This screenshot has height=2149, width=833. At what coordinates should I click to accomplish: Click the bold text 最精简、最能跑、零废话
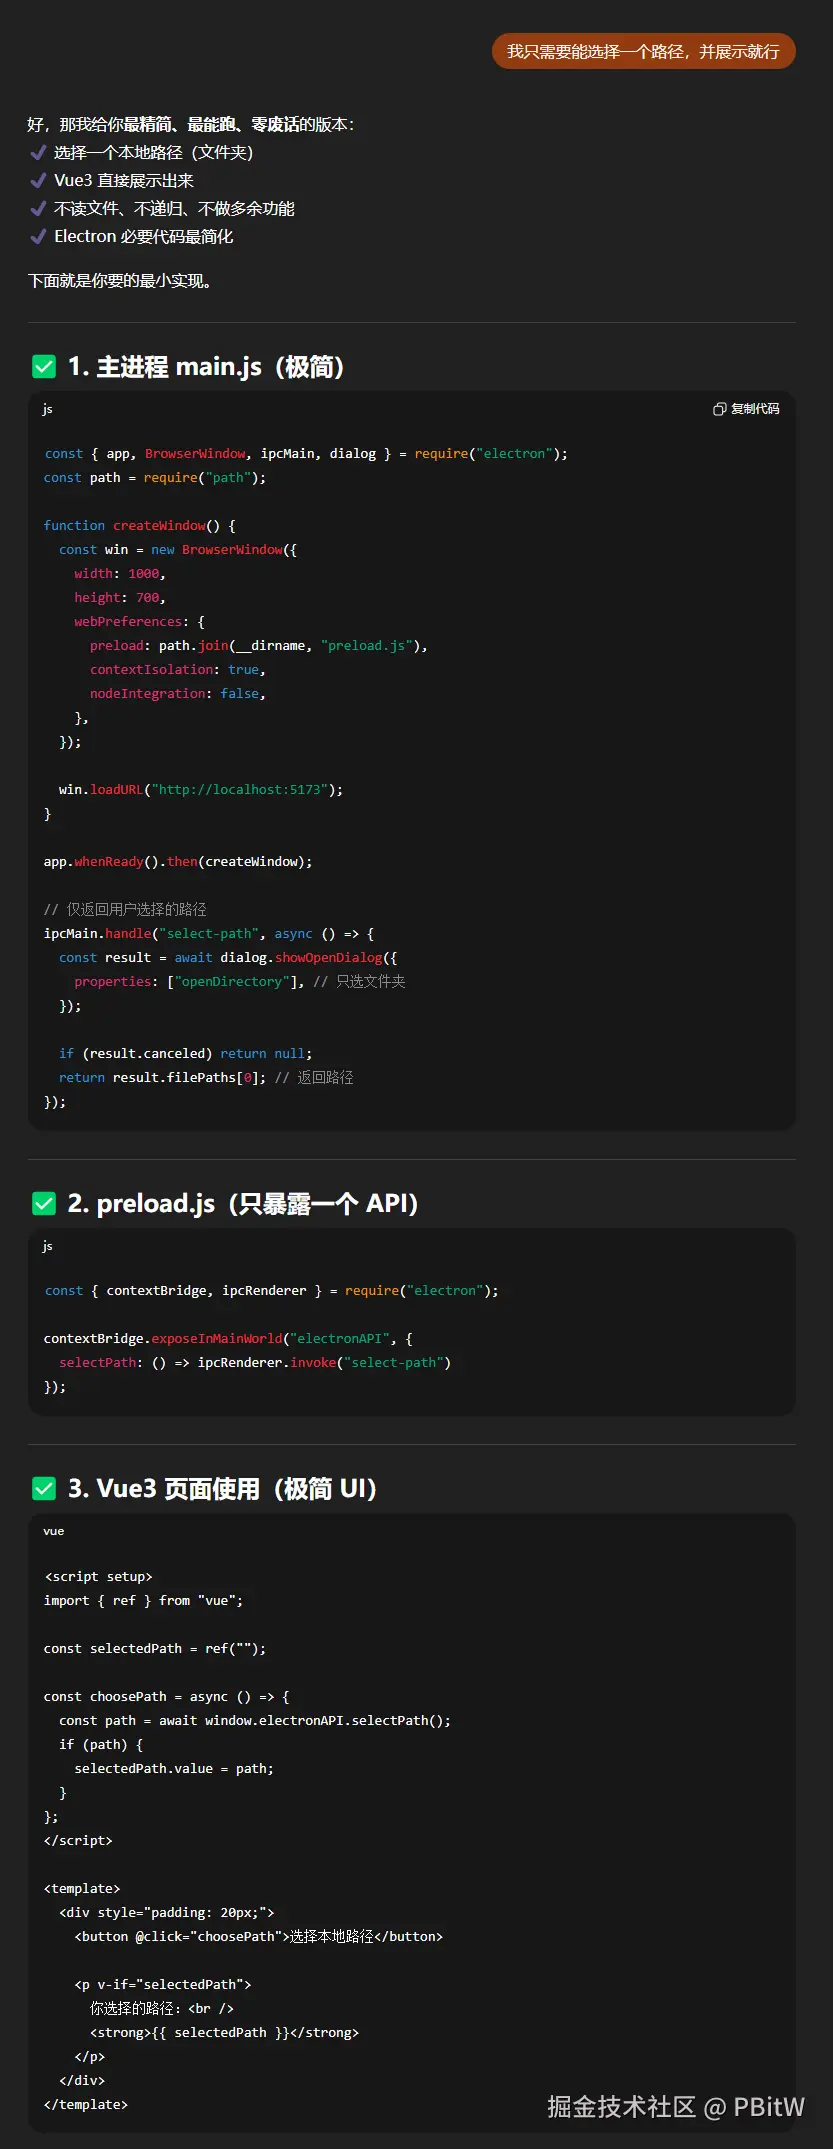[212, 125]
